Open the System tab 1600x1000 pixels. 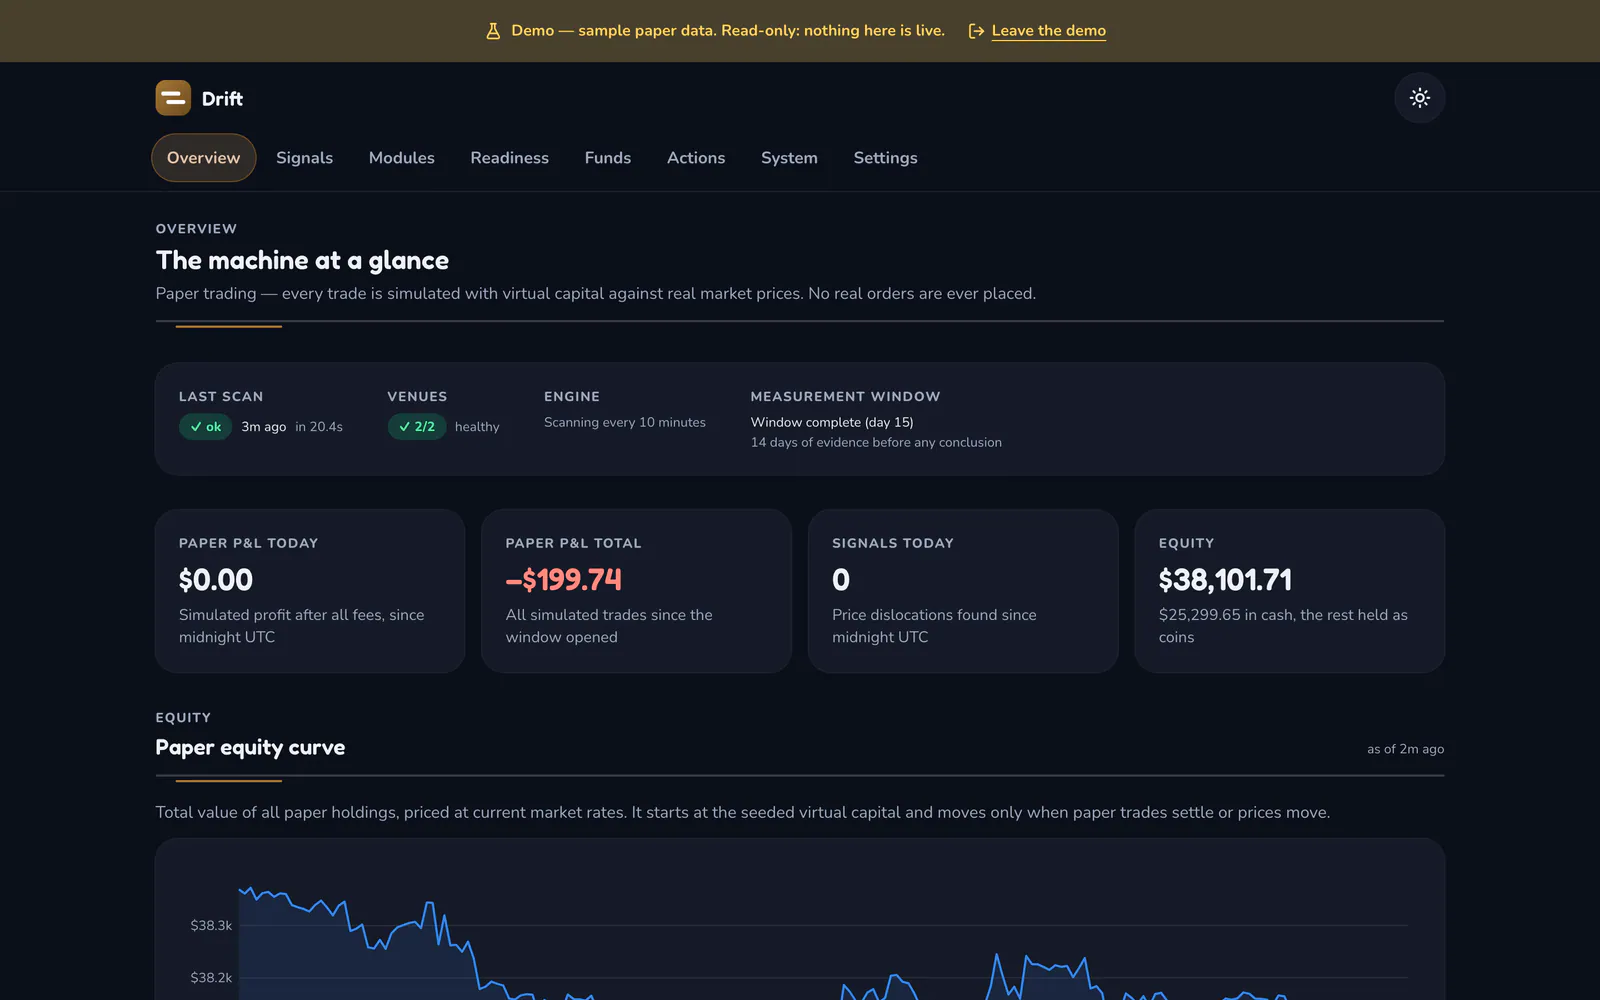point(789,158)
